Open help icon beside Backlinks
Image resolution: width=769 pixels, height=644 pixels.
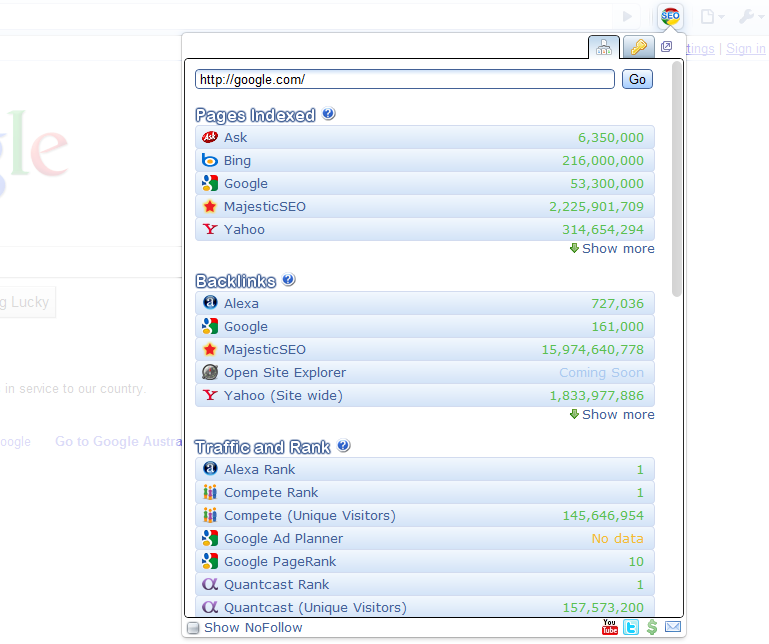289,280
